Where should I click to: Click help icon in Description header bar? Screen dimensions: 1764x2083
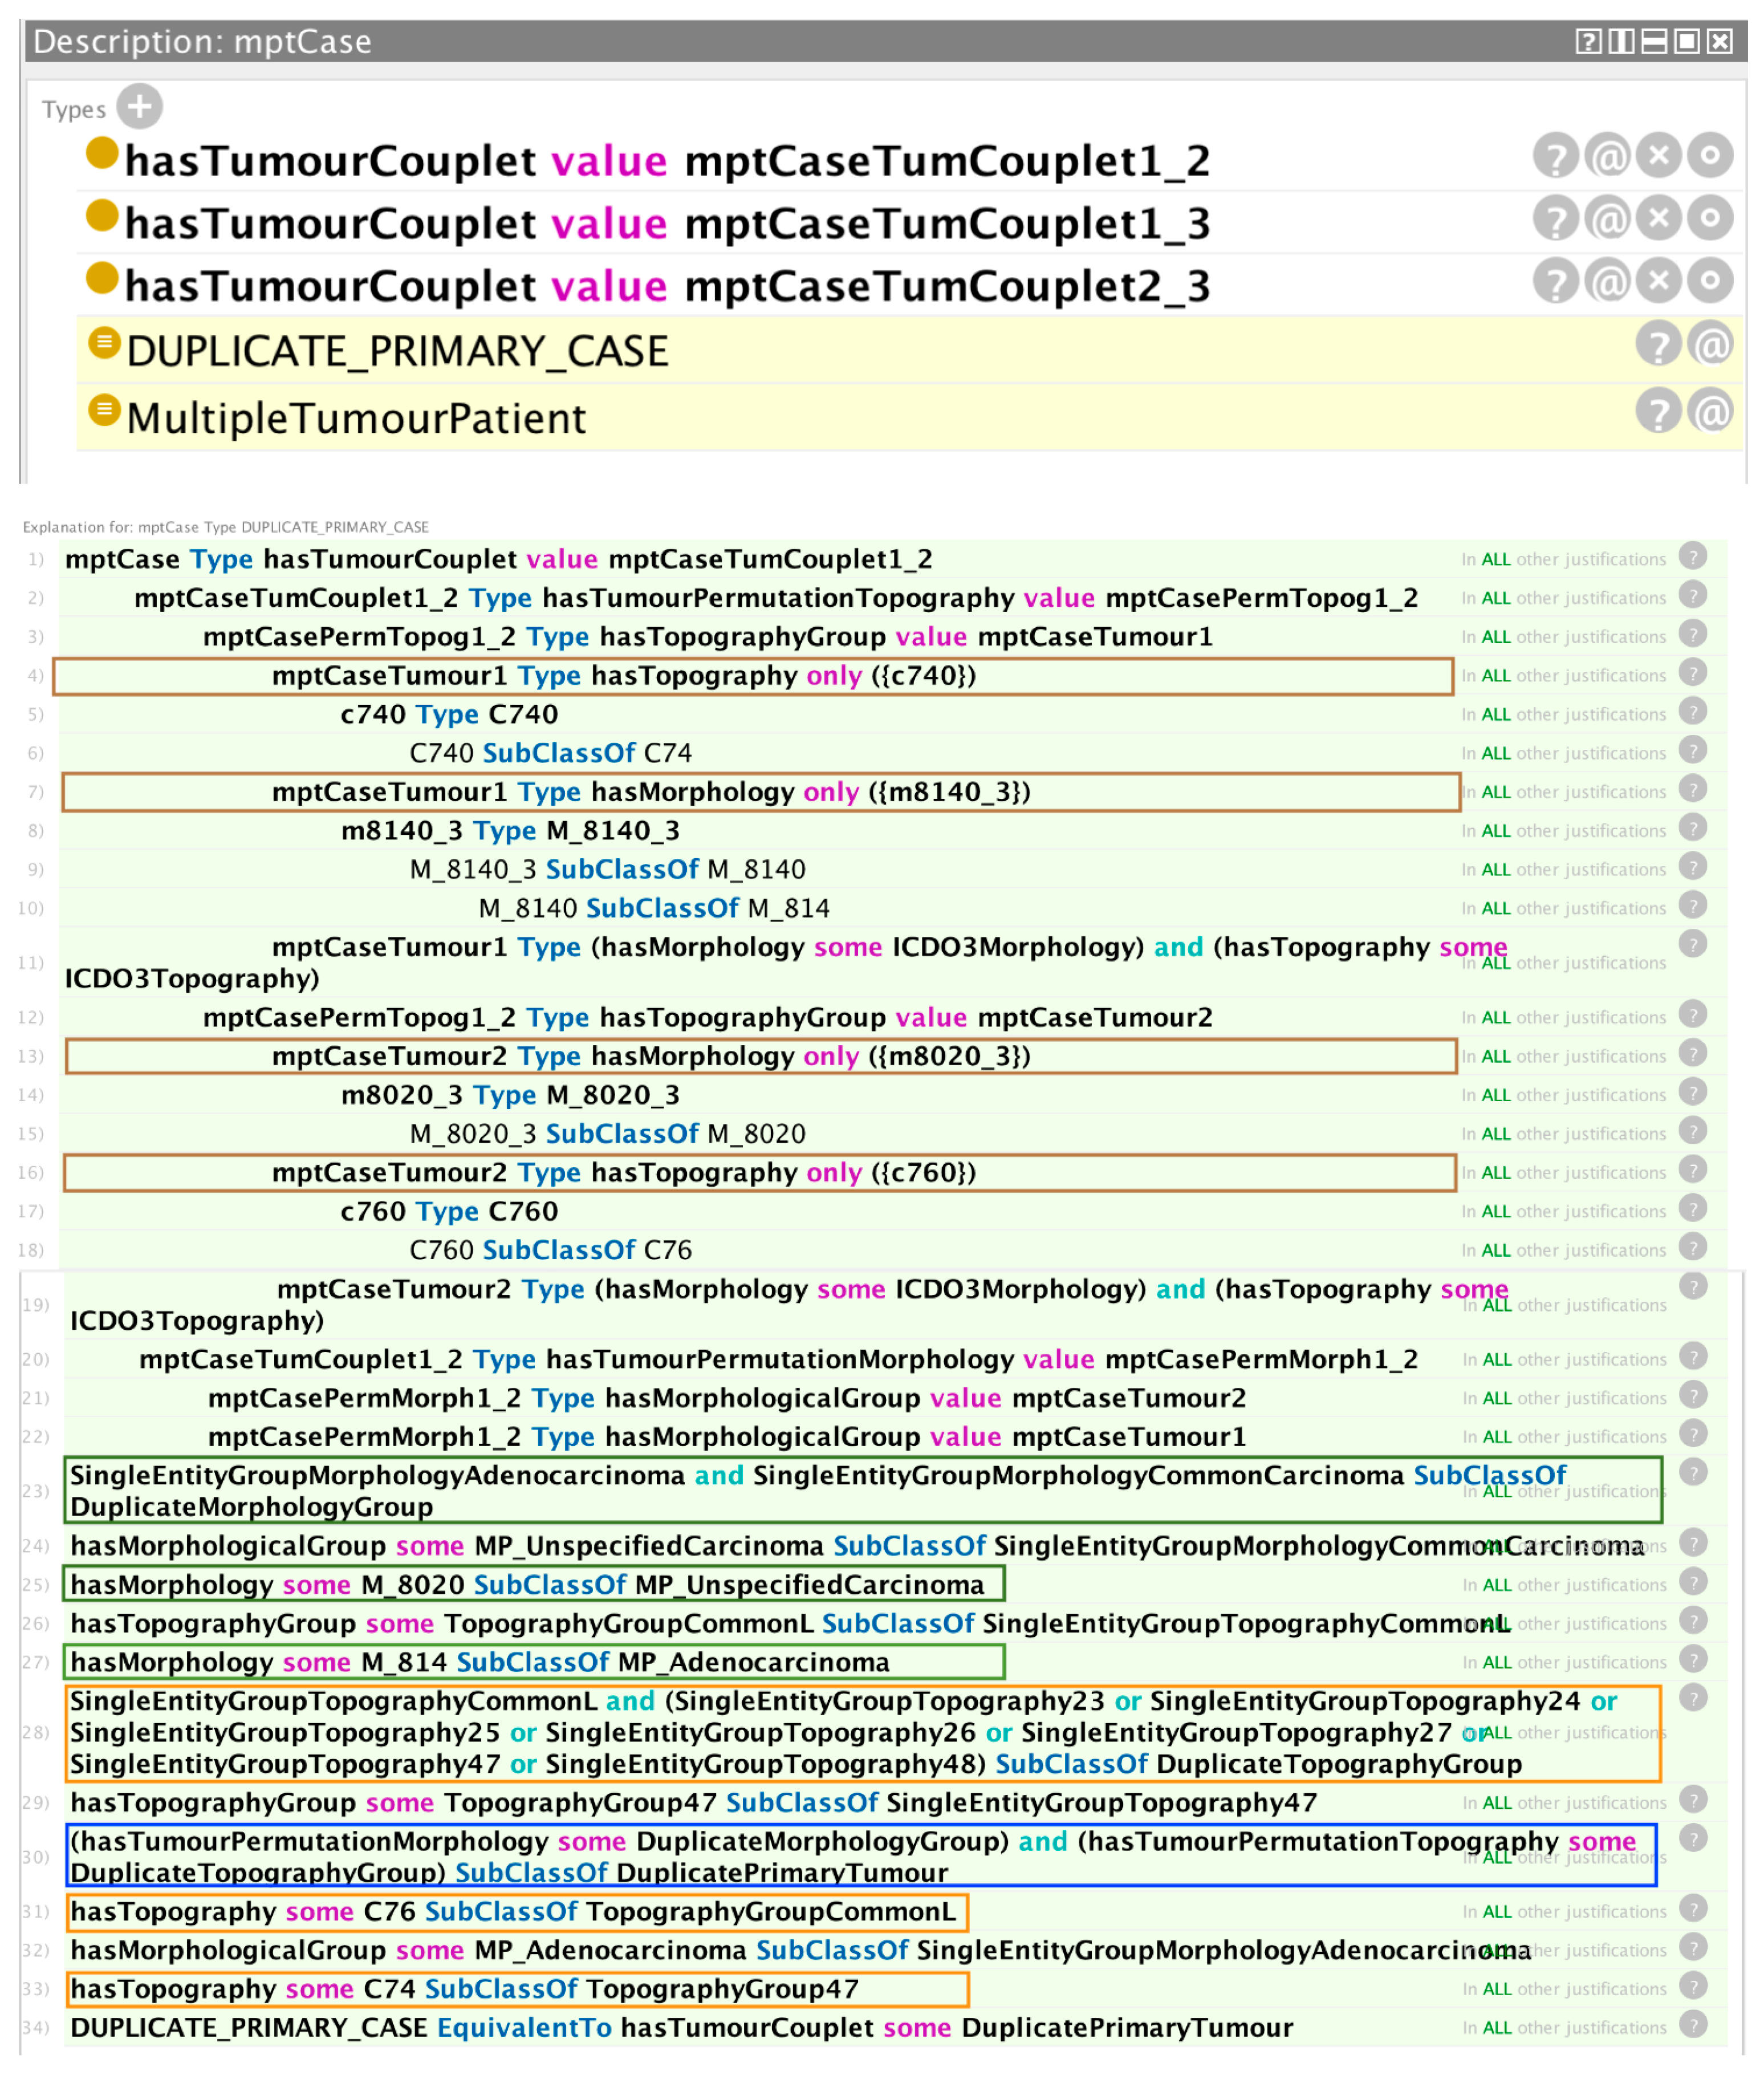1588,41
